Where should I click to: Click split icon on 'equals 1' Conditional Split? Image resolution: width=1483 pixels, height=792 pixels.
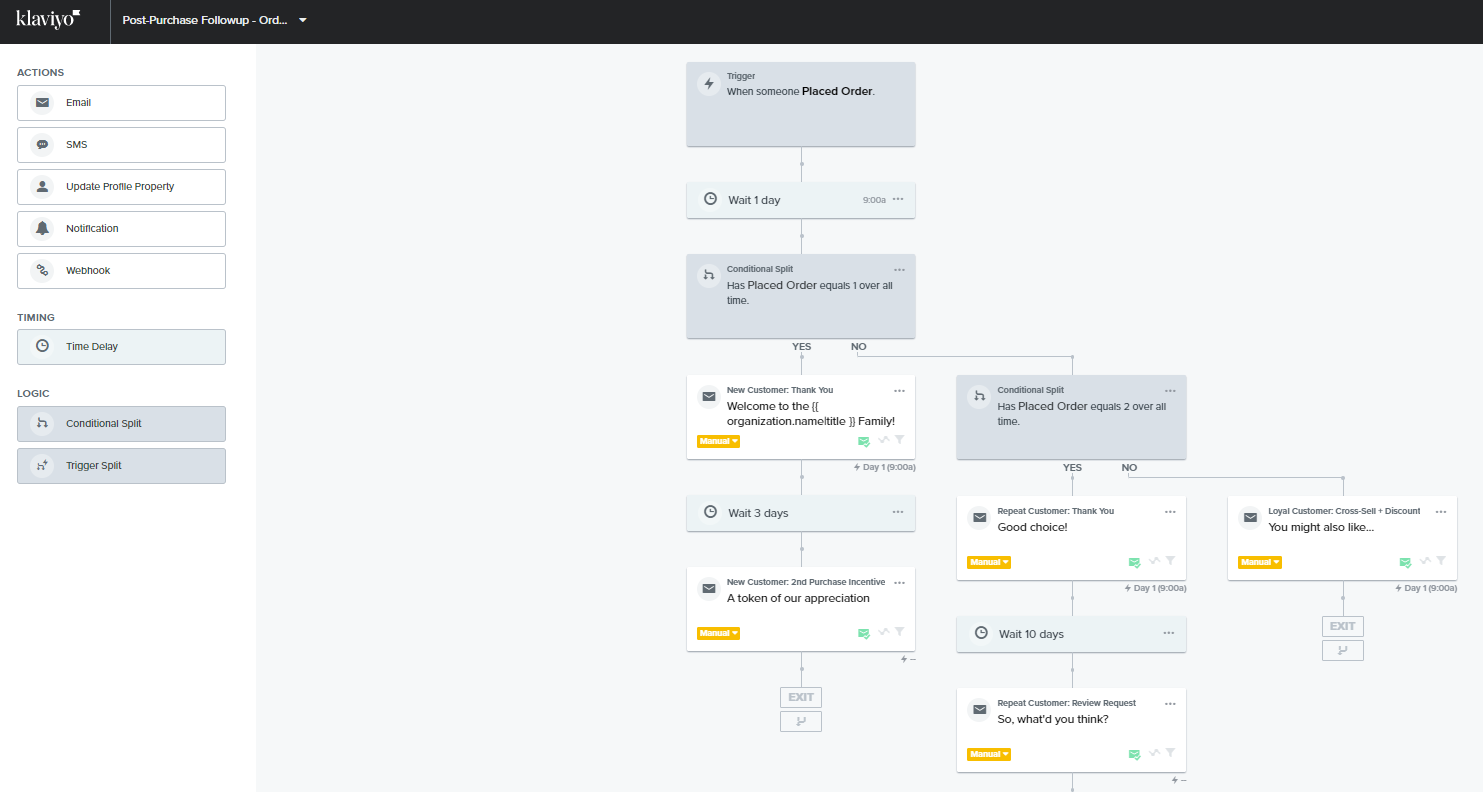click(709, 276)
